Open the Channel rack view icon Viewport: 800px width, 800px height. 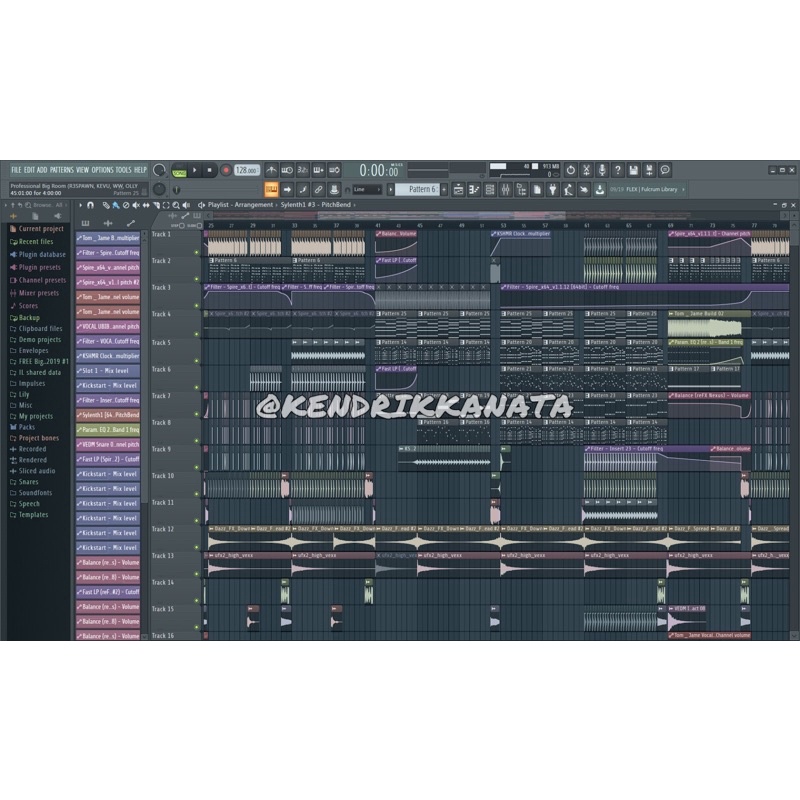490,190
